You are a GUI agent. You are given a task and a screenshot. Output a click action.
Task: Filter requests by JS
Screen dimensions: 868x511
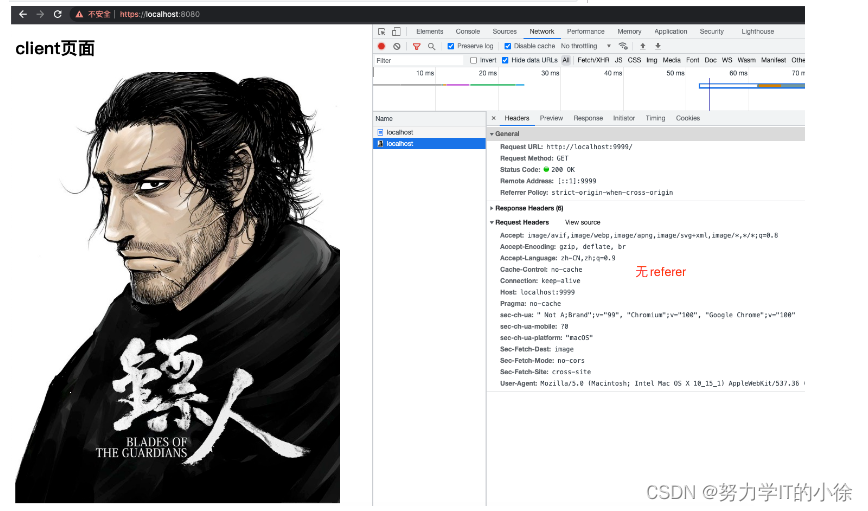pyautogui.click(x=618, y=60)
